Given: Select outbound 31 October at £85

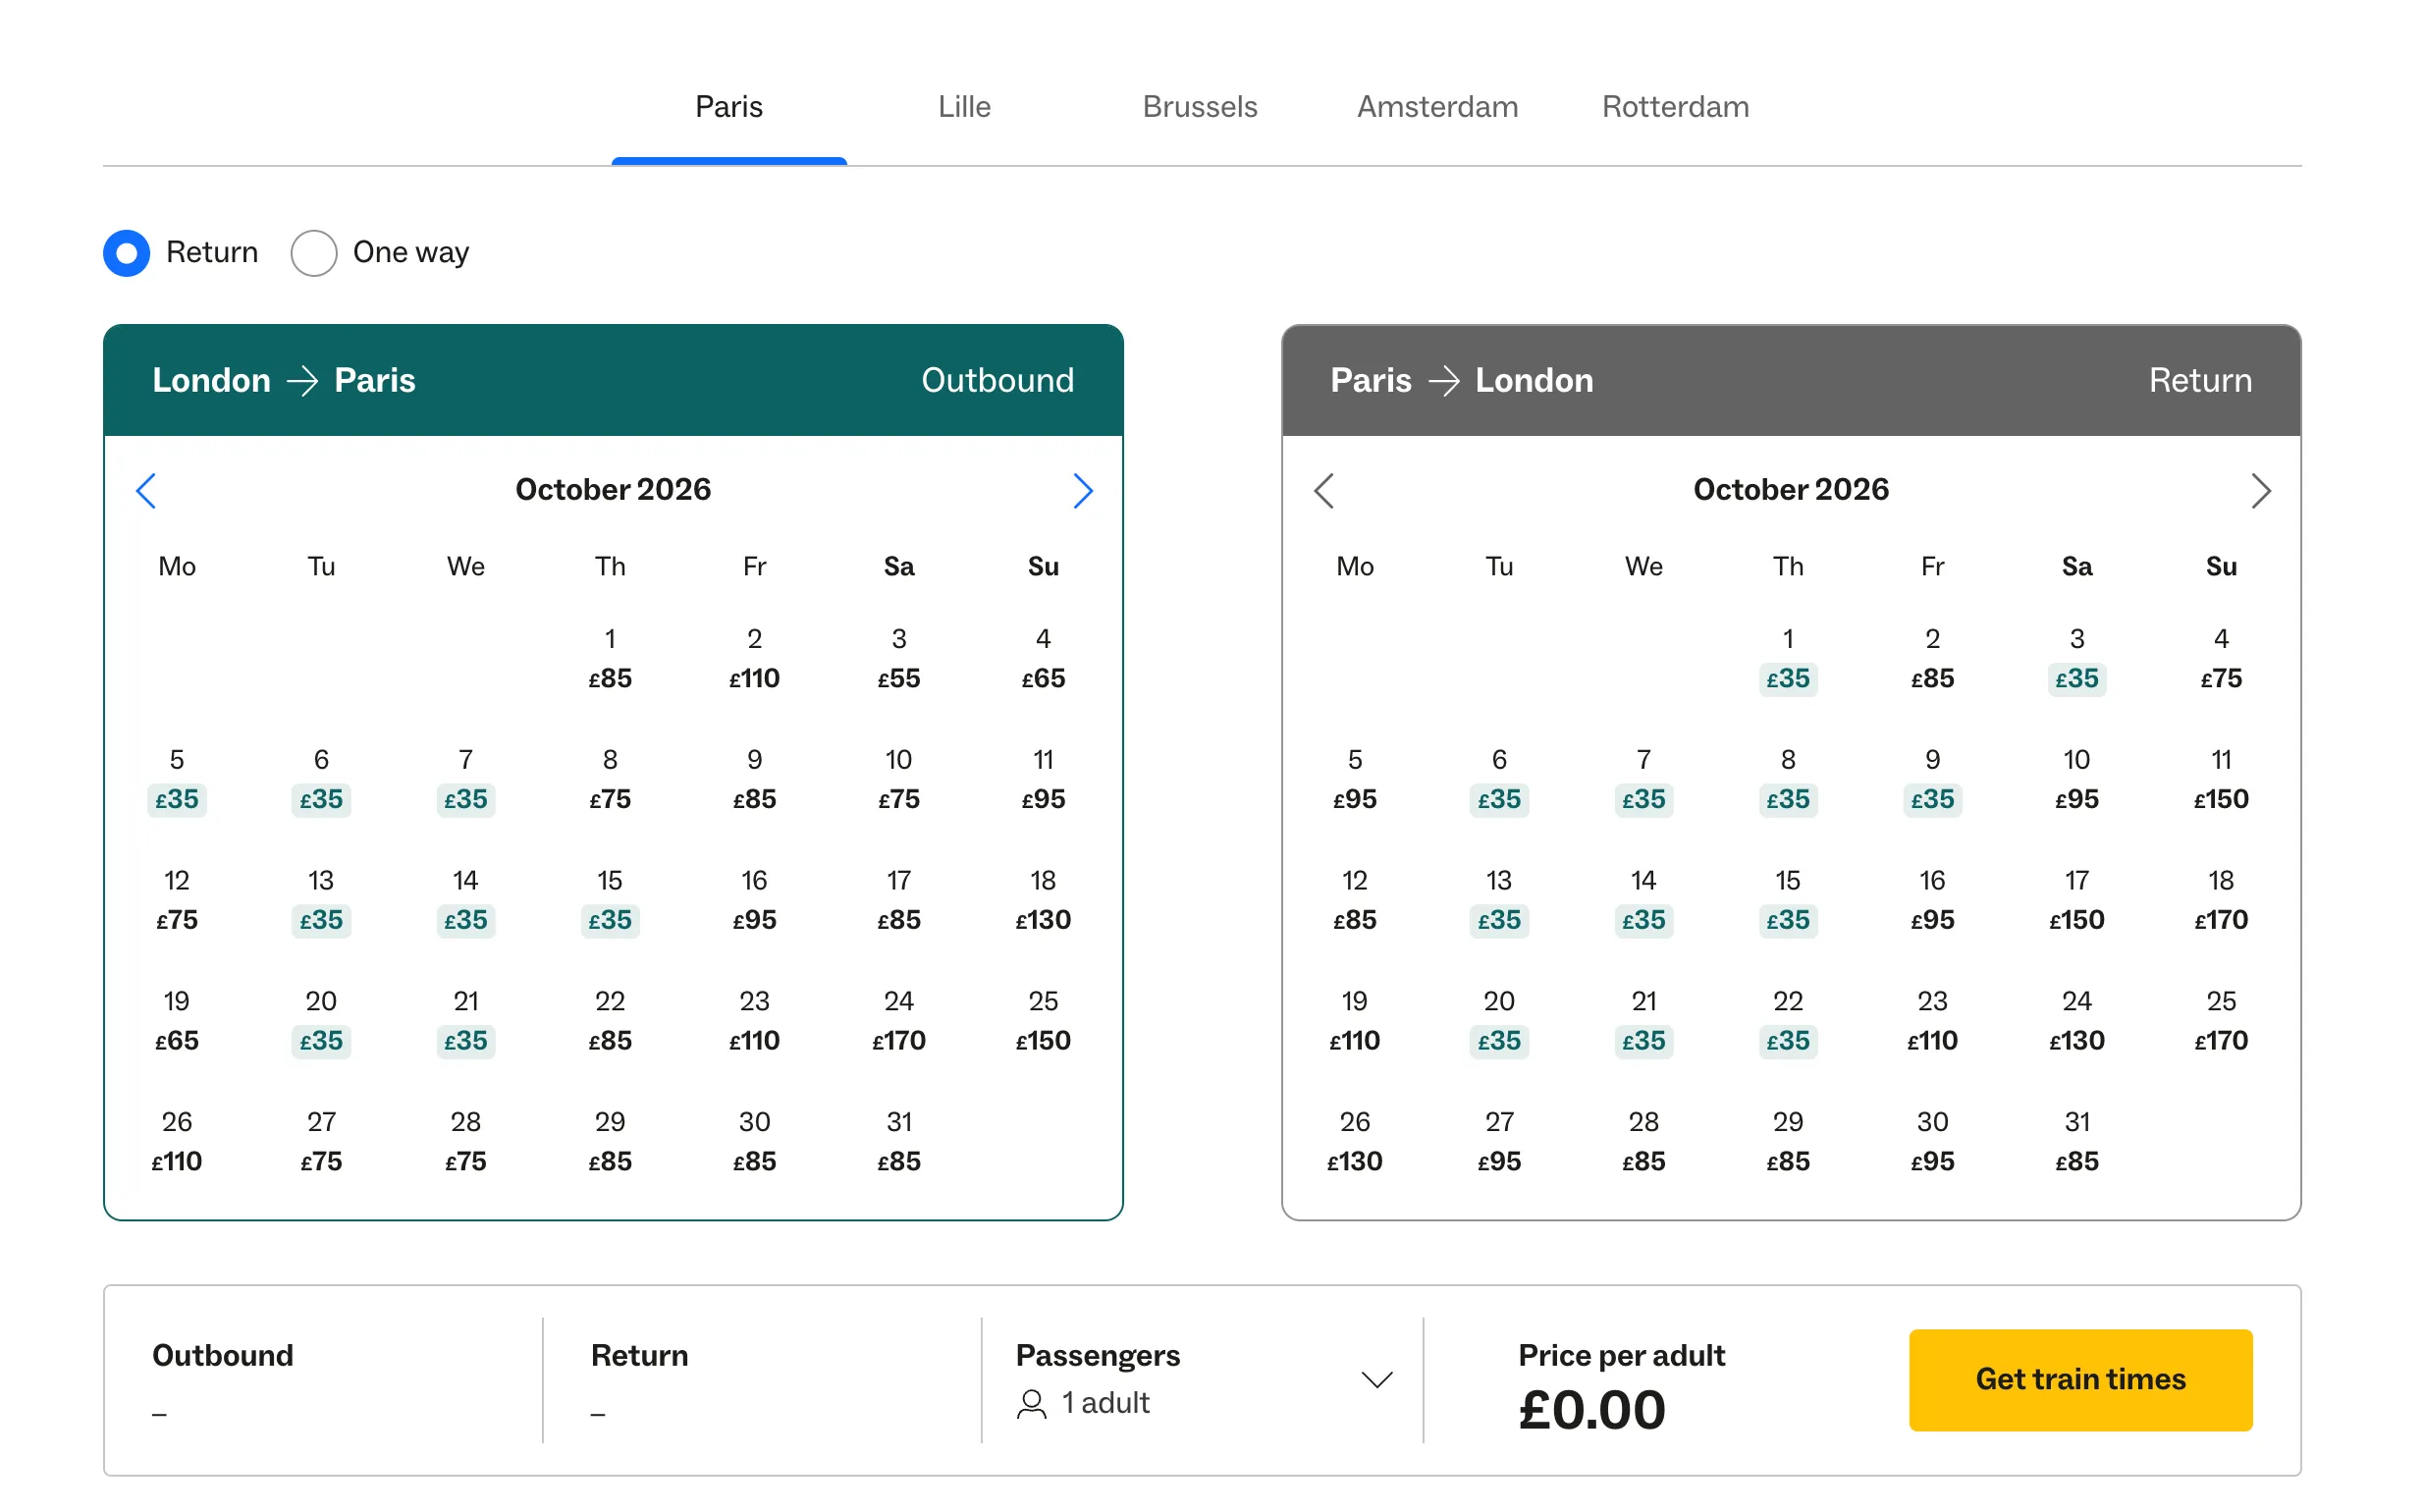Looking at the screenshot, I should [x=899, y=1142].
